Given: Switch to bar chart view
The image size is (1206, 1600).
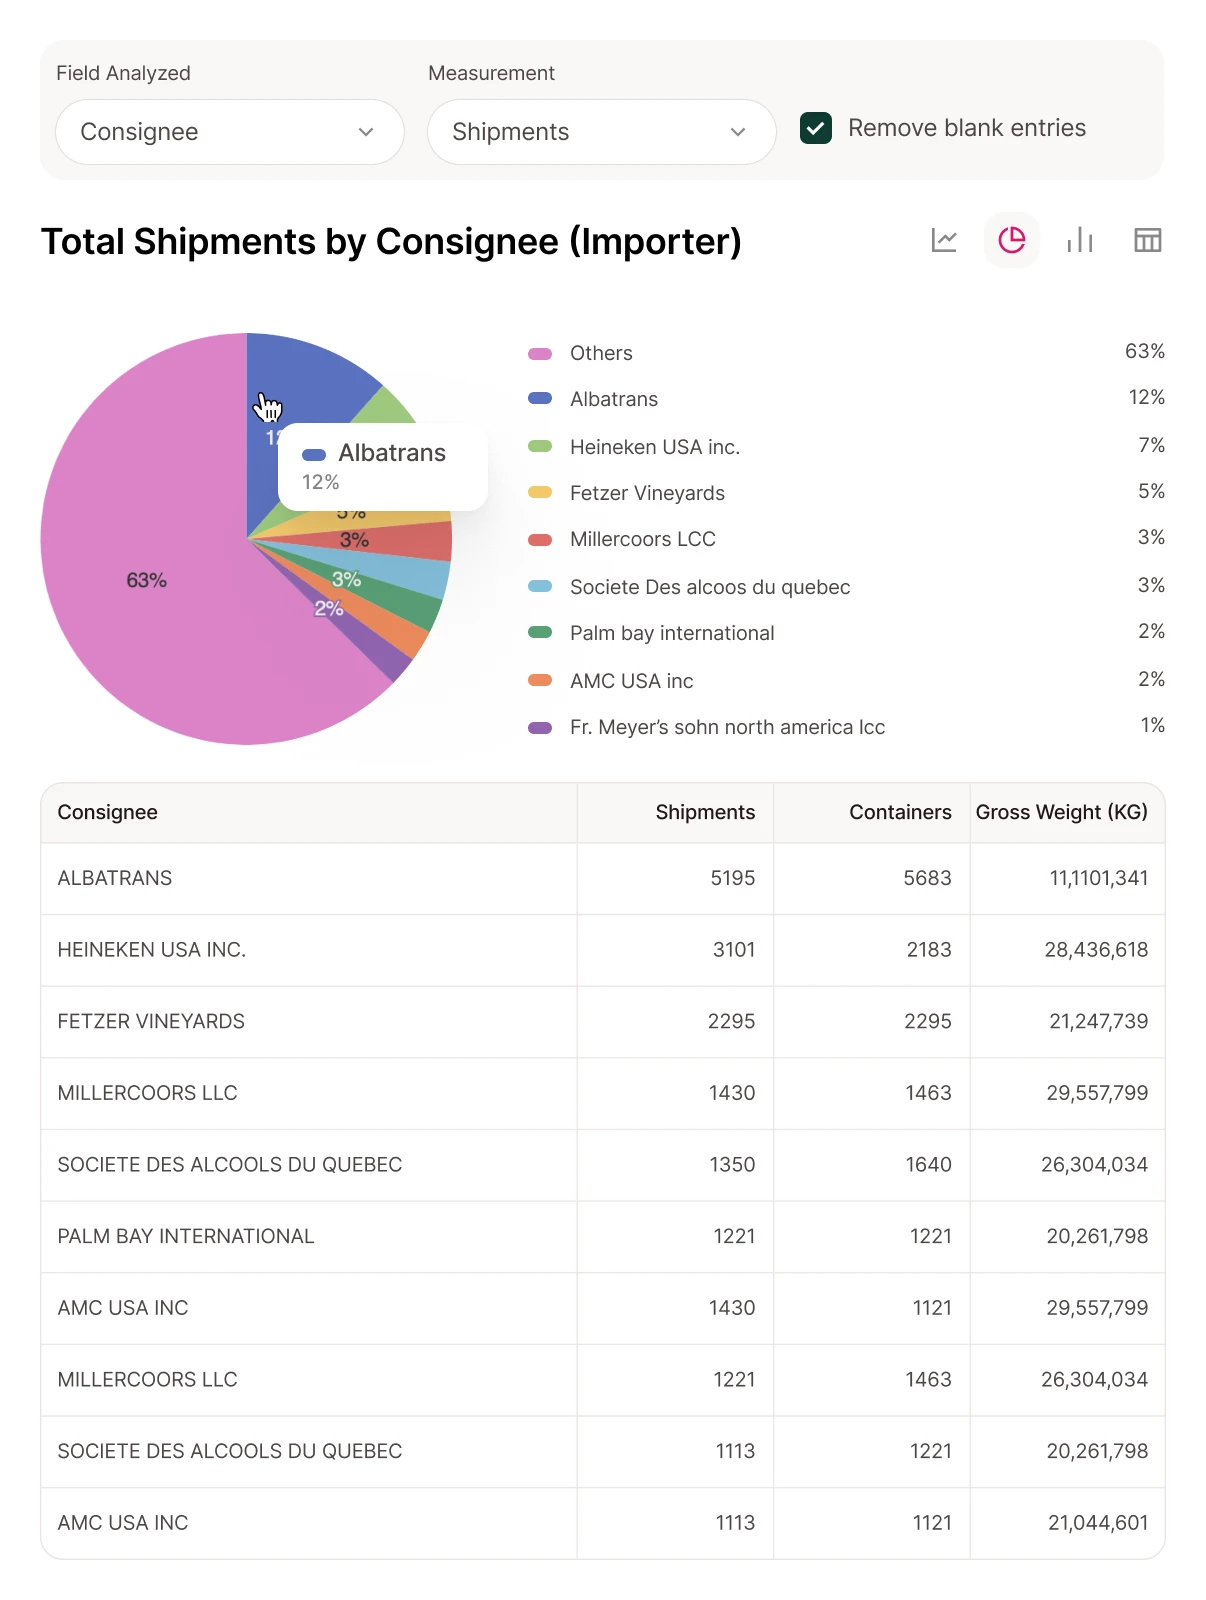Looking at the screenshot, I should click(x=1080, y=240).
